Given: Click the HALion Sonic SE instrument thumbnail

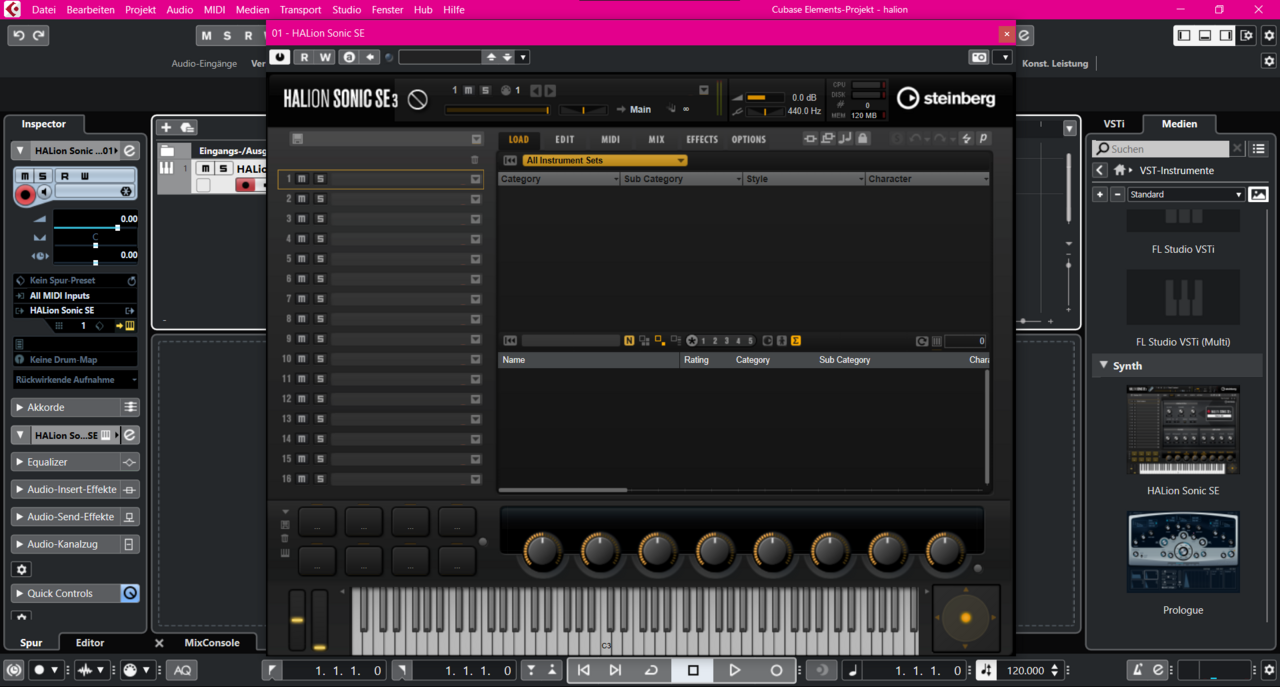Looking at the screenshot, I should pos(1183,430).
